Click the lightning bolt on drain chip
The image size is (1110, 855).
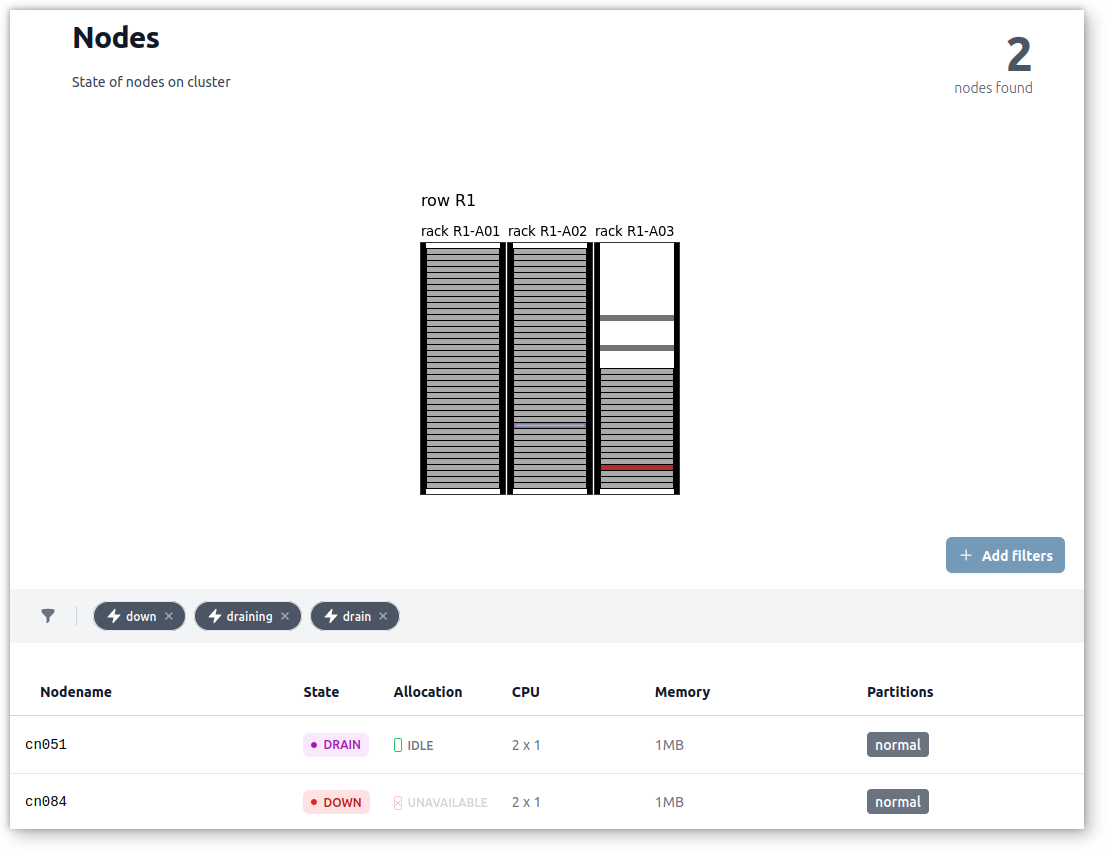tap(331, 616)
